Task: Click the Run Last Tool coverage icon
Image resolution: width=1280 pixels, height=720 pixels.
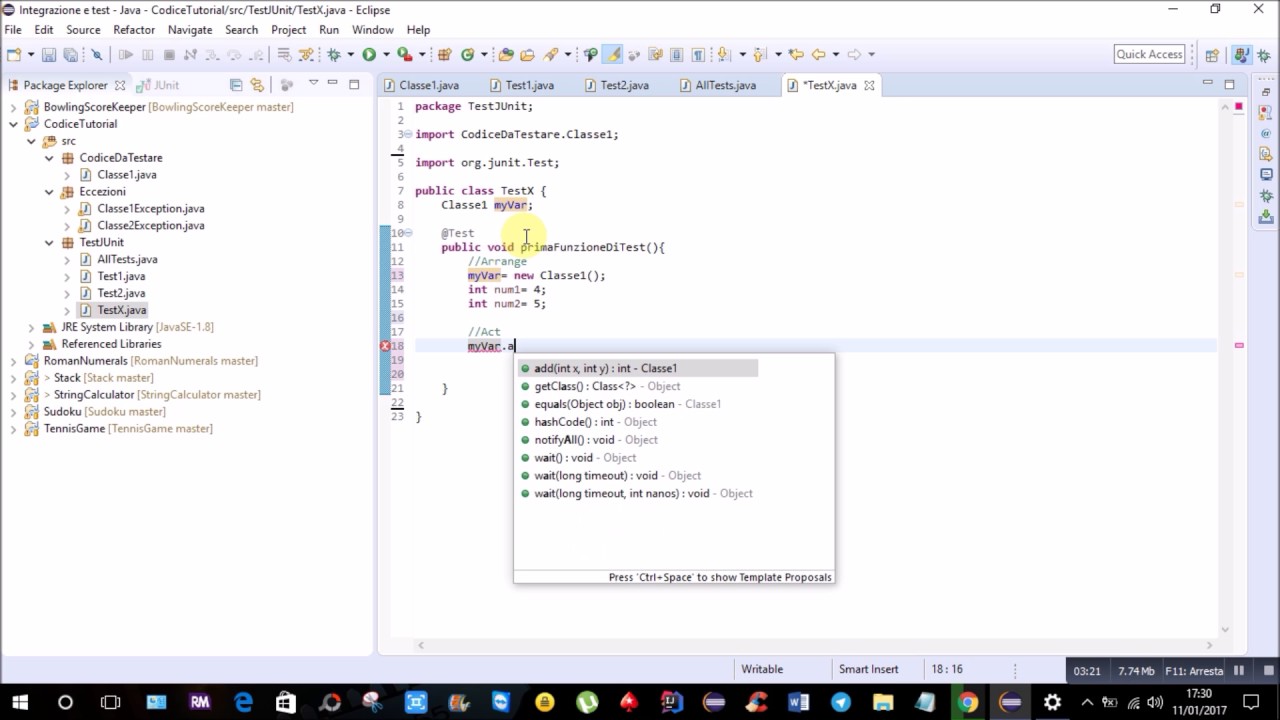Action: click(x=405, y=55)
